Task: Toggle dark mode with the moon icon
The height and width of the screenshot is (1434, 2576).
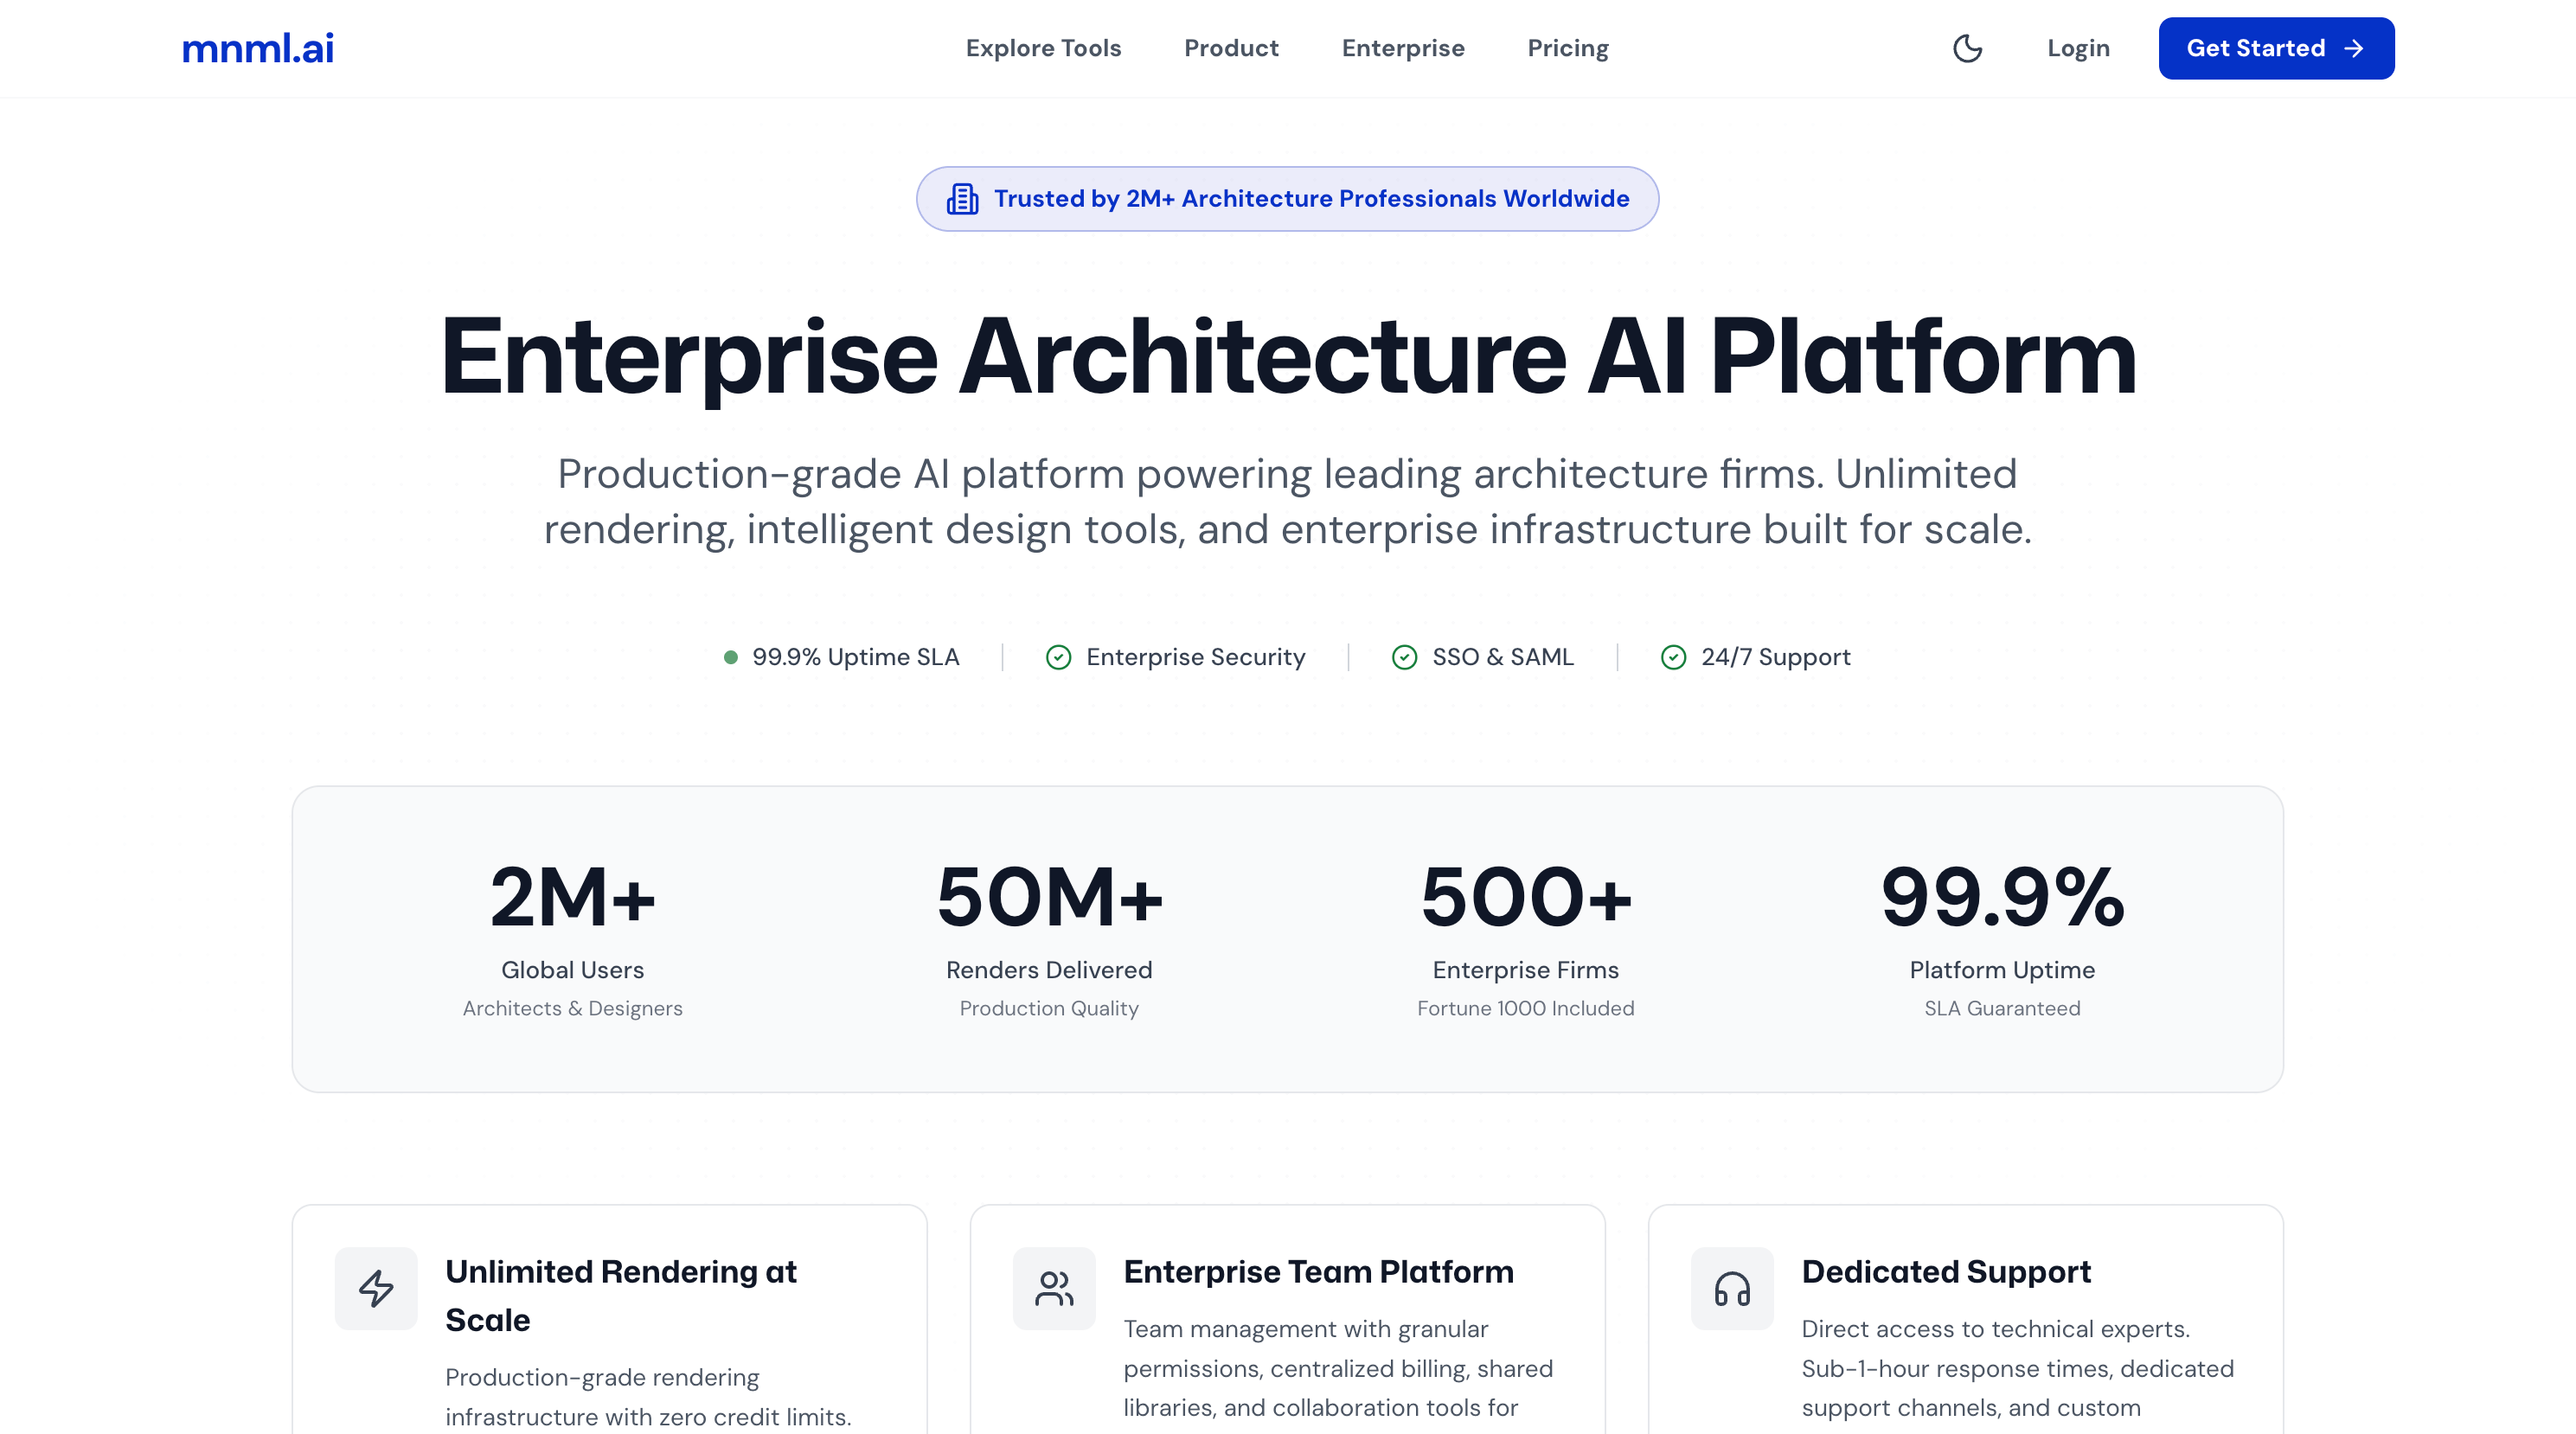Action: [1967, 48]
